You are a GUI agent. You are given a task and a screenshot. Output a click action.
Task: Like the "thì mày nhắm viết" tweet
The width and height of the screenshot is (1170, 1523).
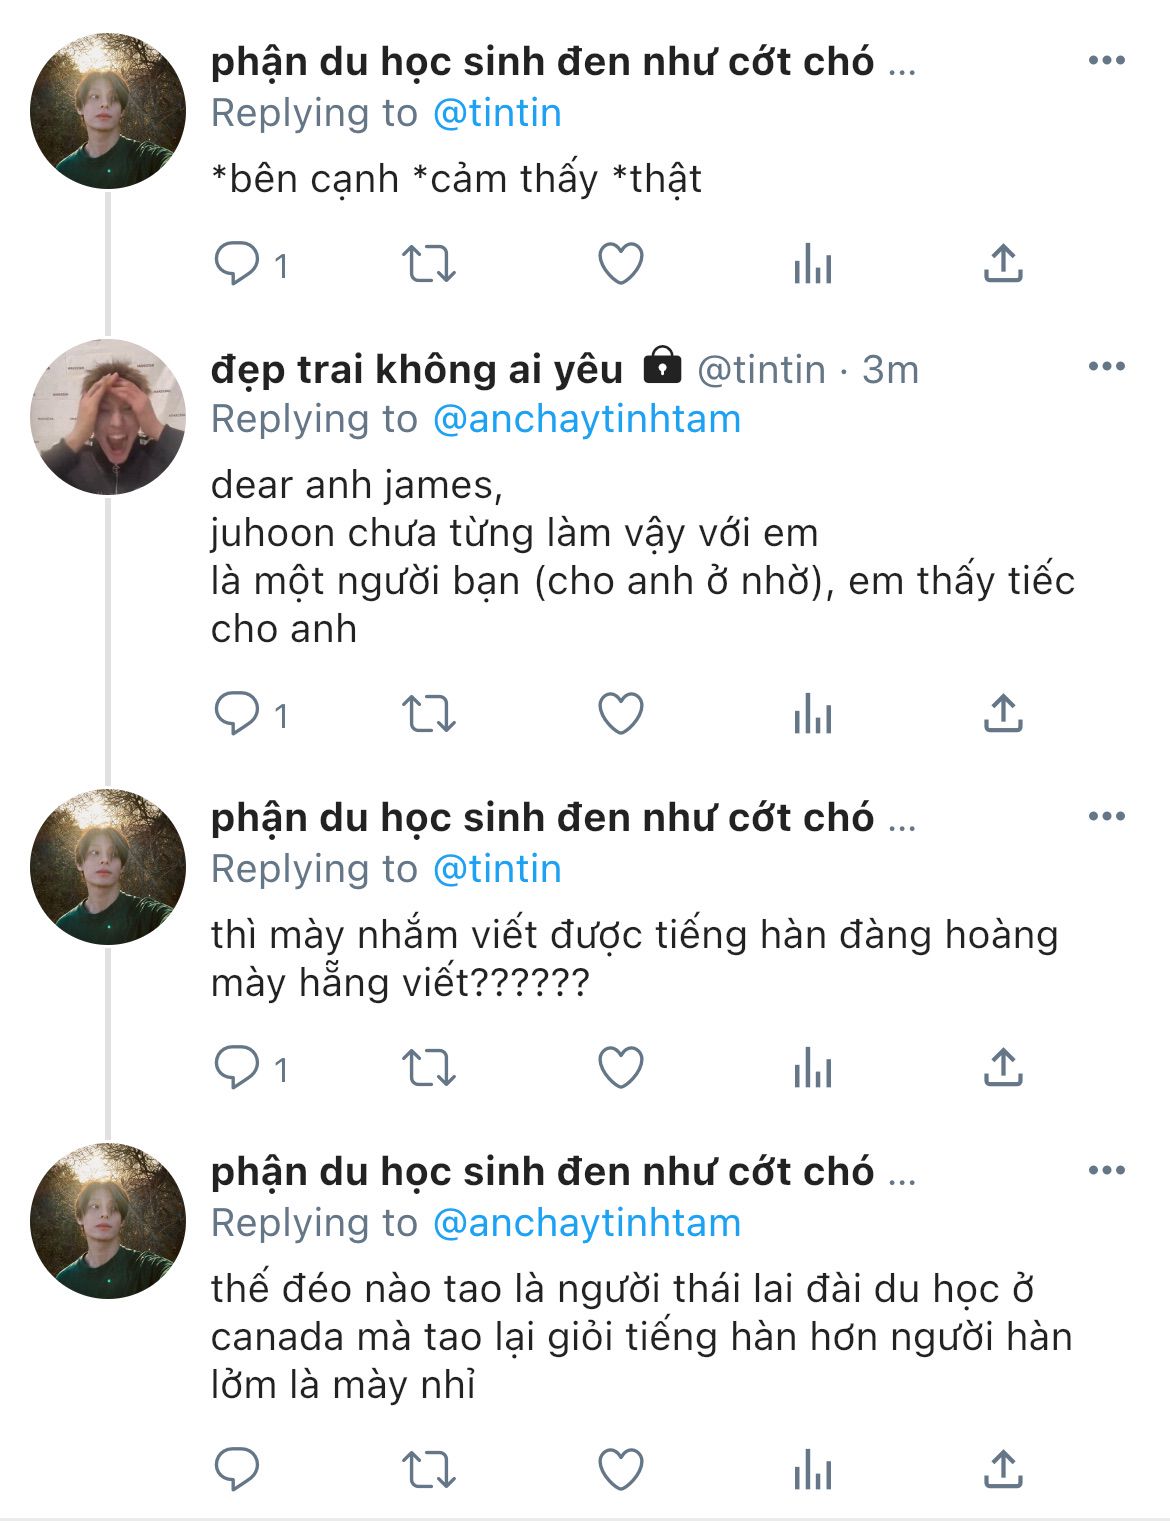[x=620, y=1068]
